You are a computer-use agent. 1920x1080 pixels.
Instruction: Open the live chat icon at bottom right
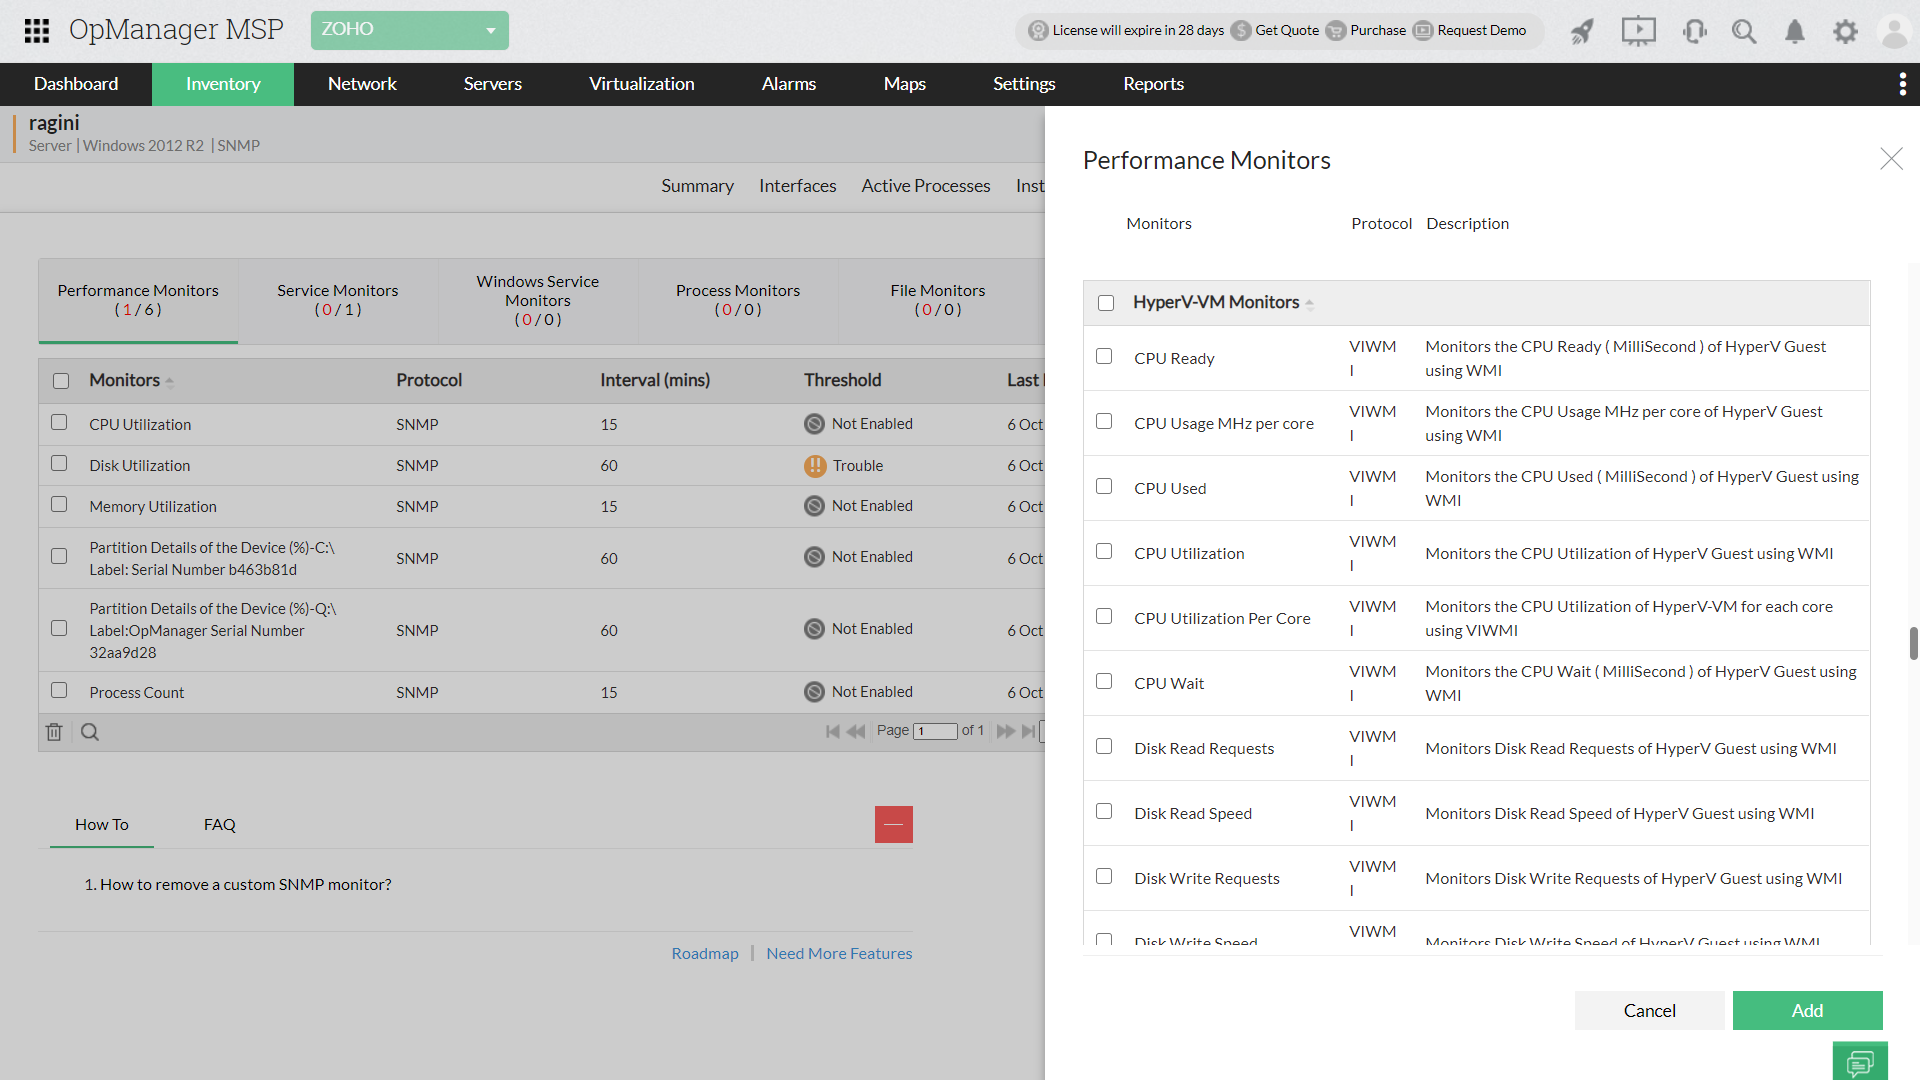coord(1860,1062)
